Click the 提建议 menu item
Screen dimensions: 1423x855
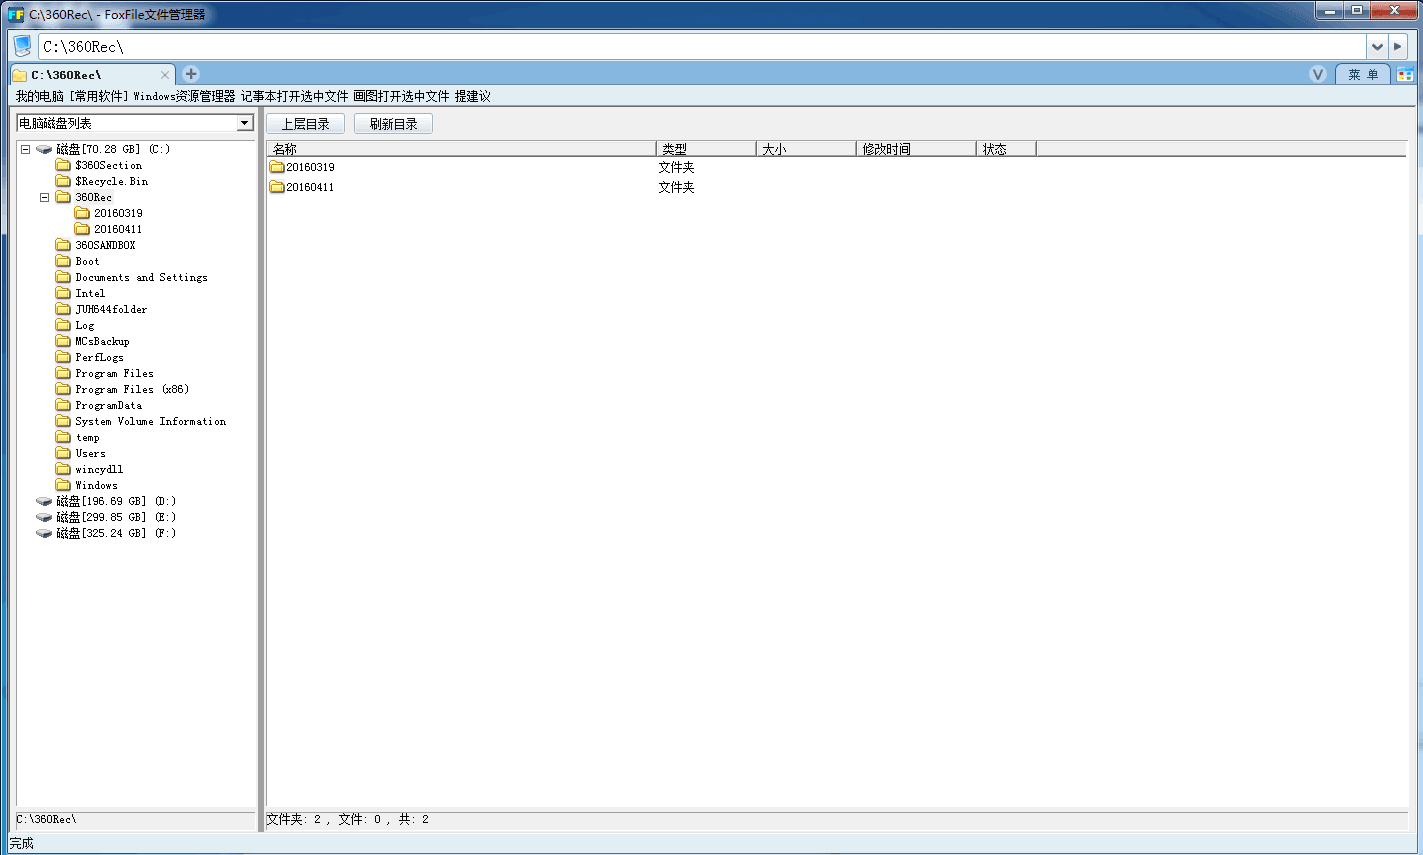(x=472, y=97)
